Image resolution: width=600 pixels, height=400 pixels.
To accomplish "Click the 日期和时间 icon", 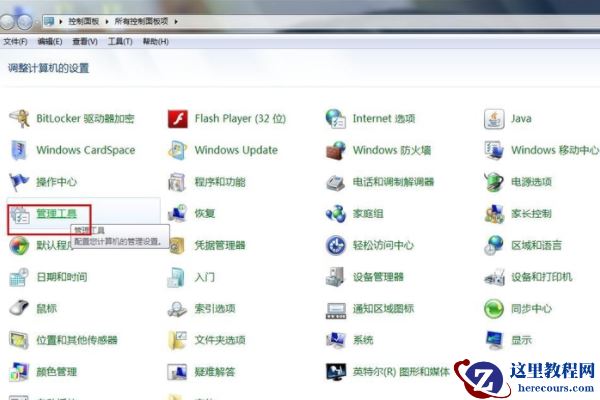I will coord(19,277).
